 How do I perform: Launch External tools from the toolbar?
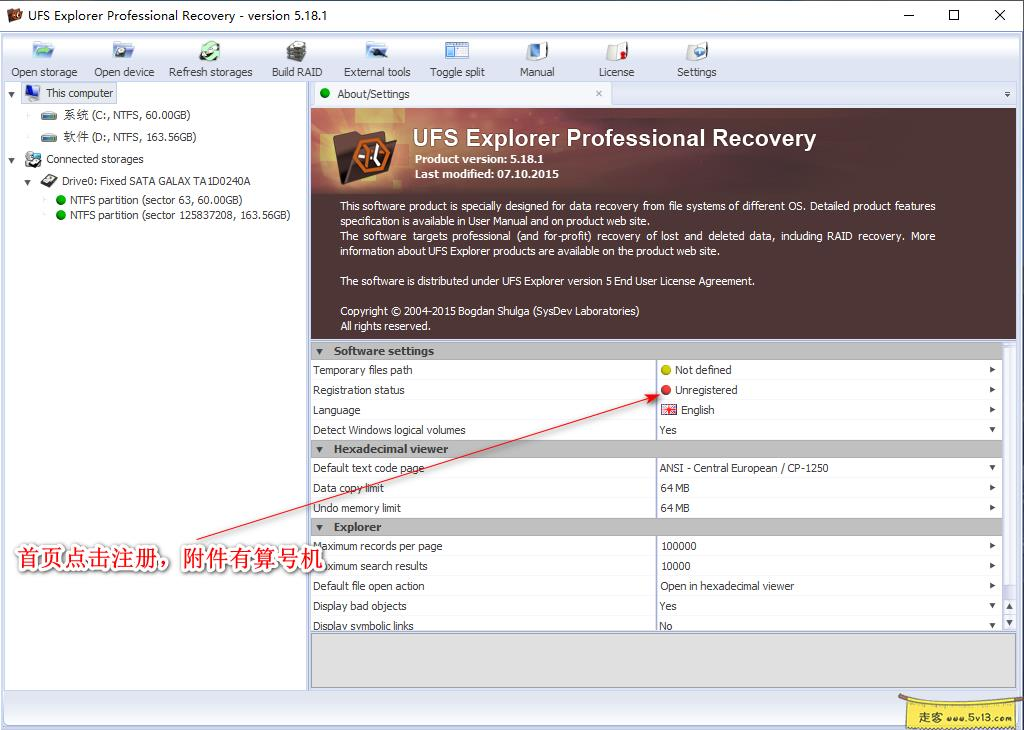click(377, 55)
